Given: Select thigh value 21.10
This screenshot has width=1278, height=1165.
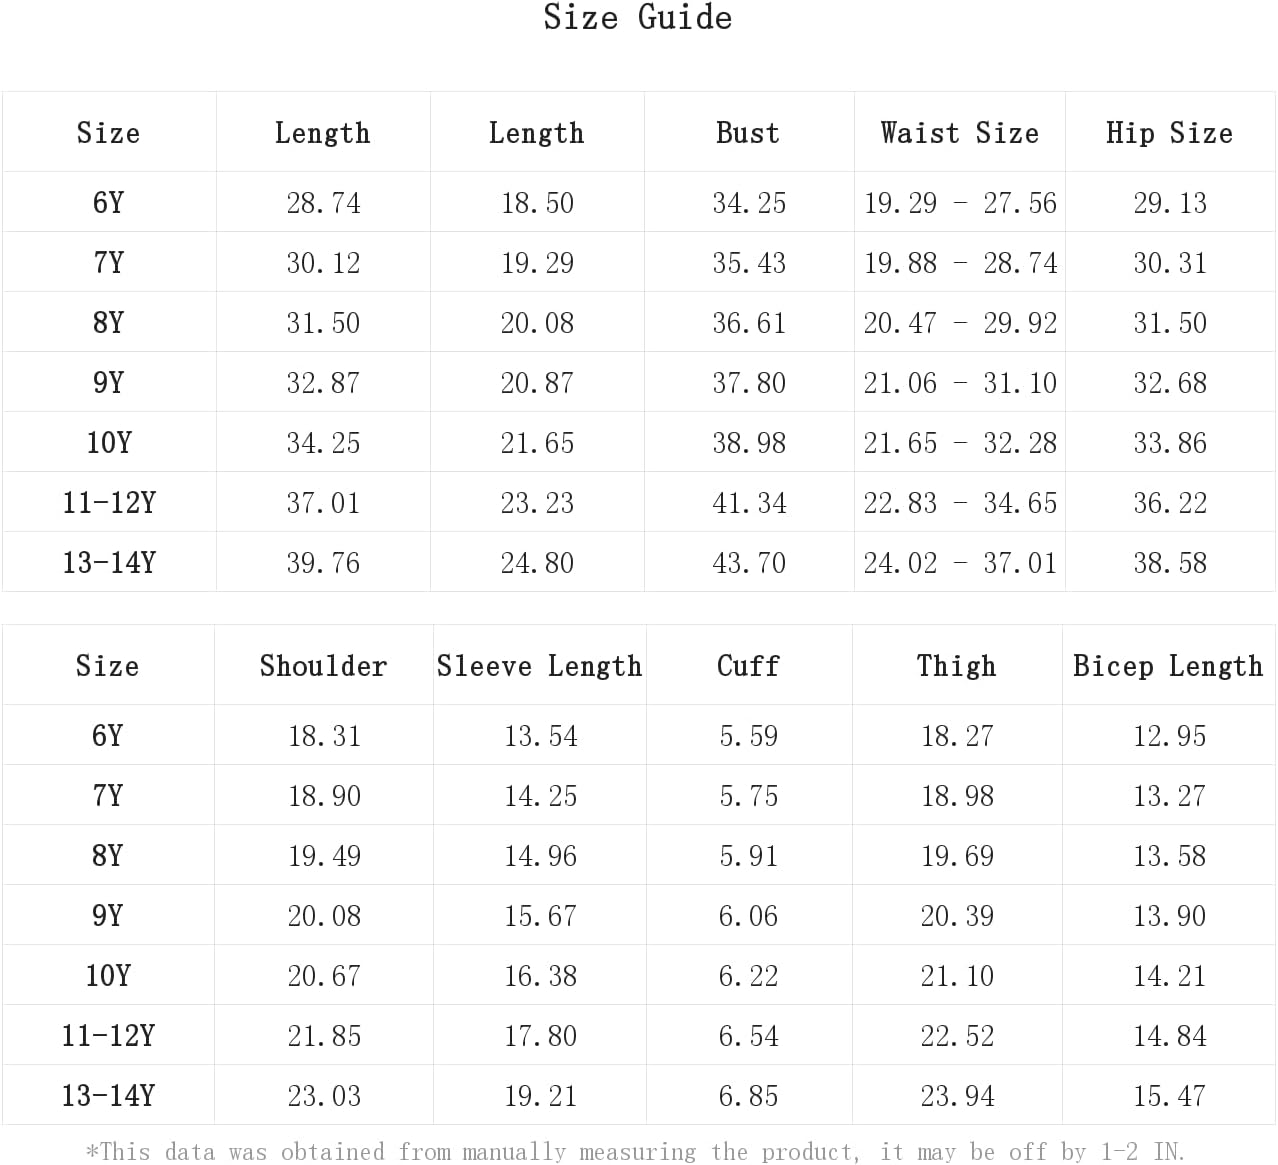Looking at the screenshot, I should tap(957, 976).
